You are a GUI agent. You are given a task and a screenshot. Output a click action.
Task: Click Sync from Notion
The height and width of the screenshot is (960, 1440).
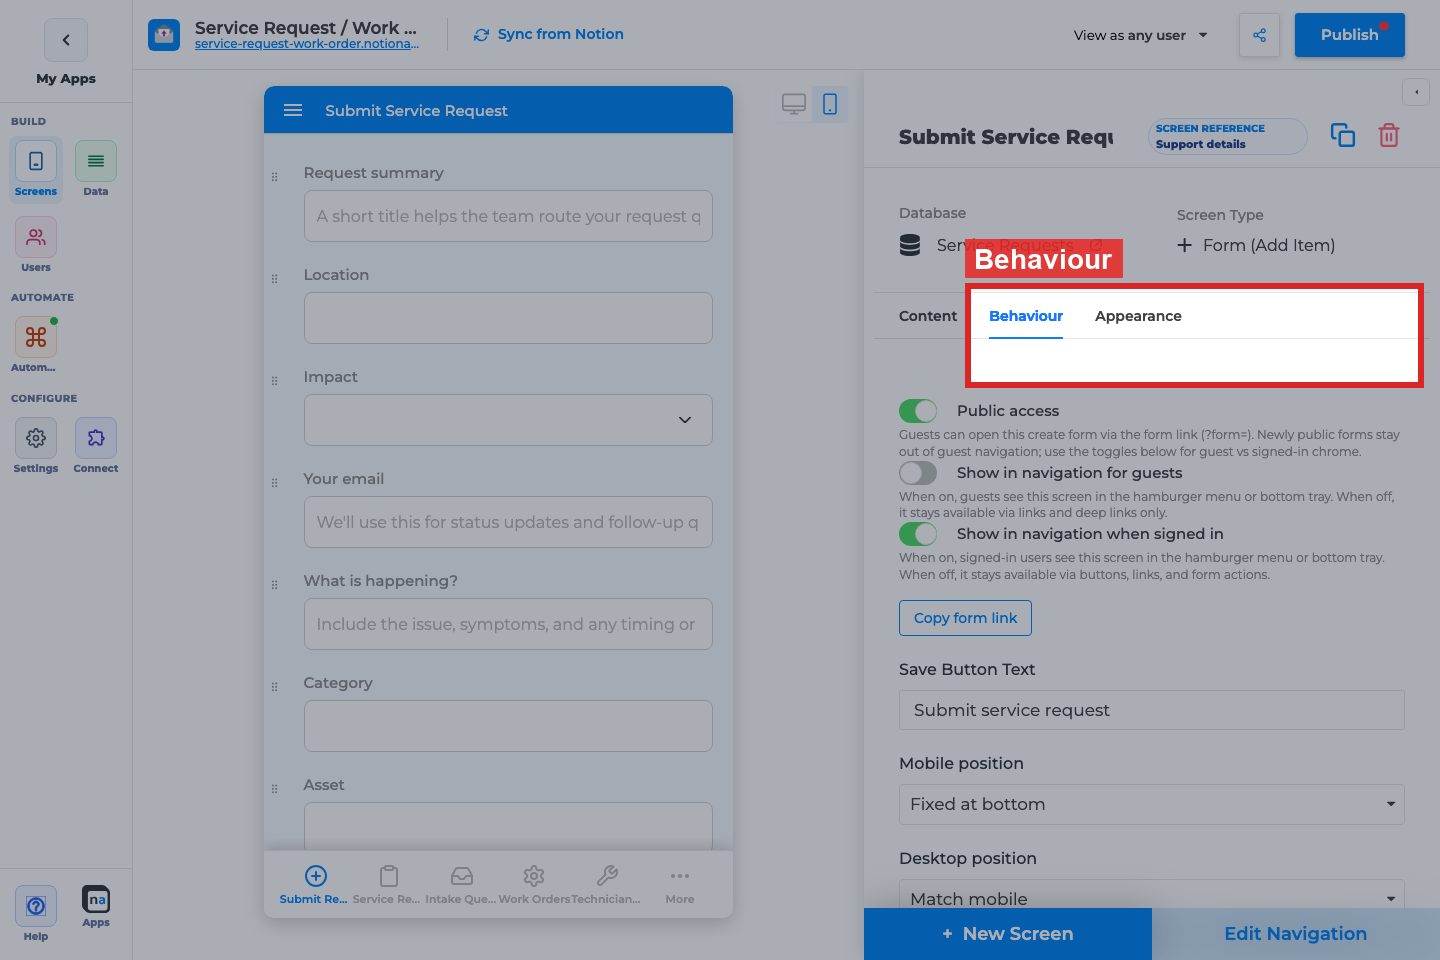tap(549, 34)
